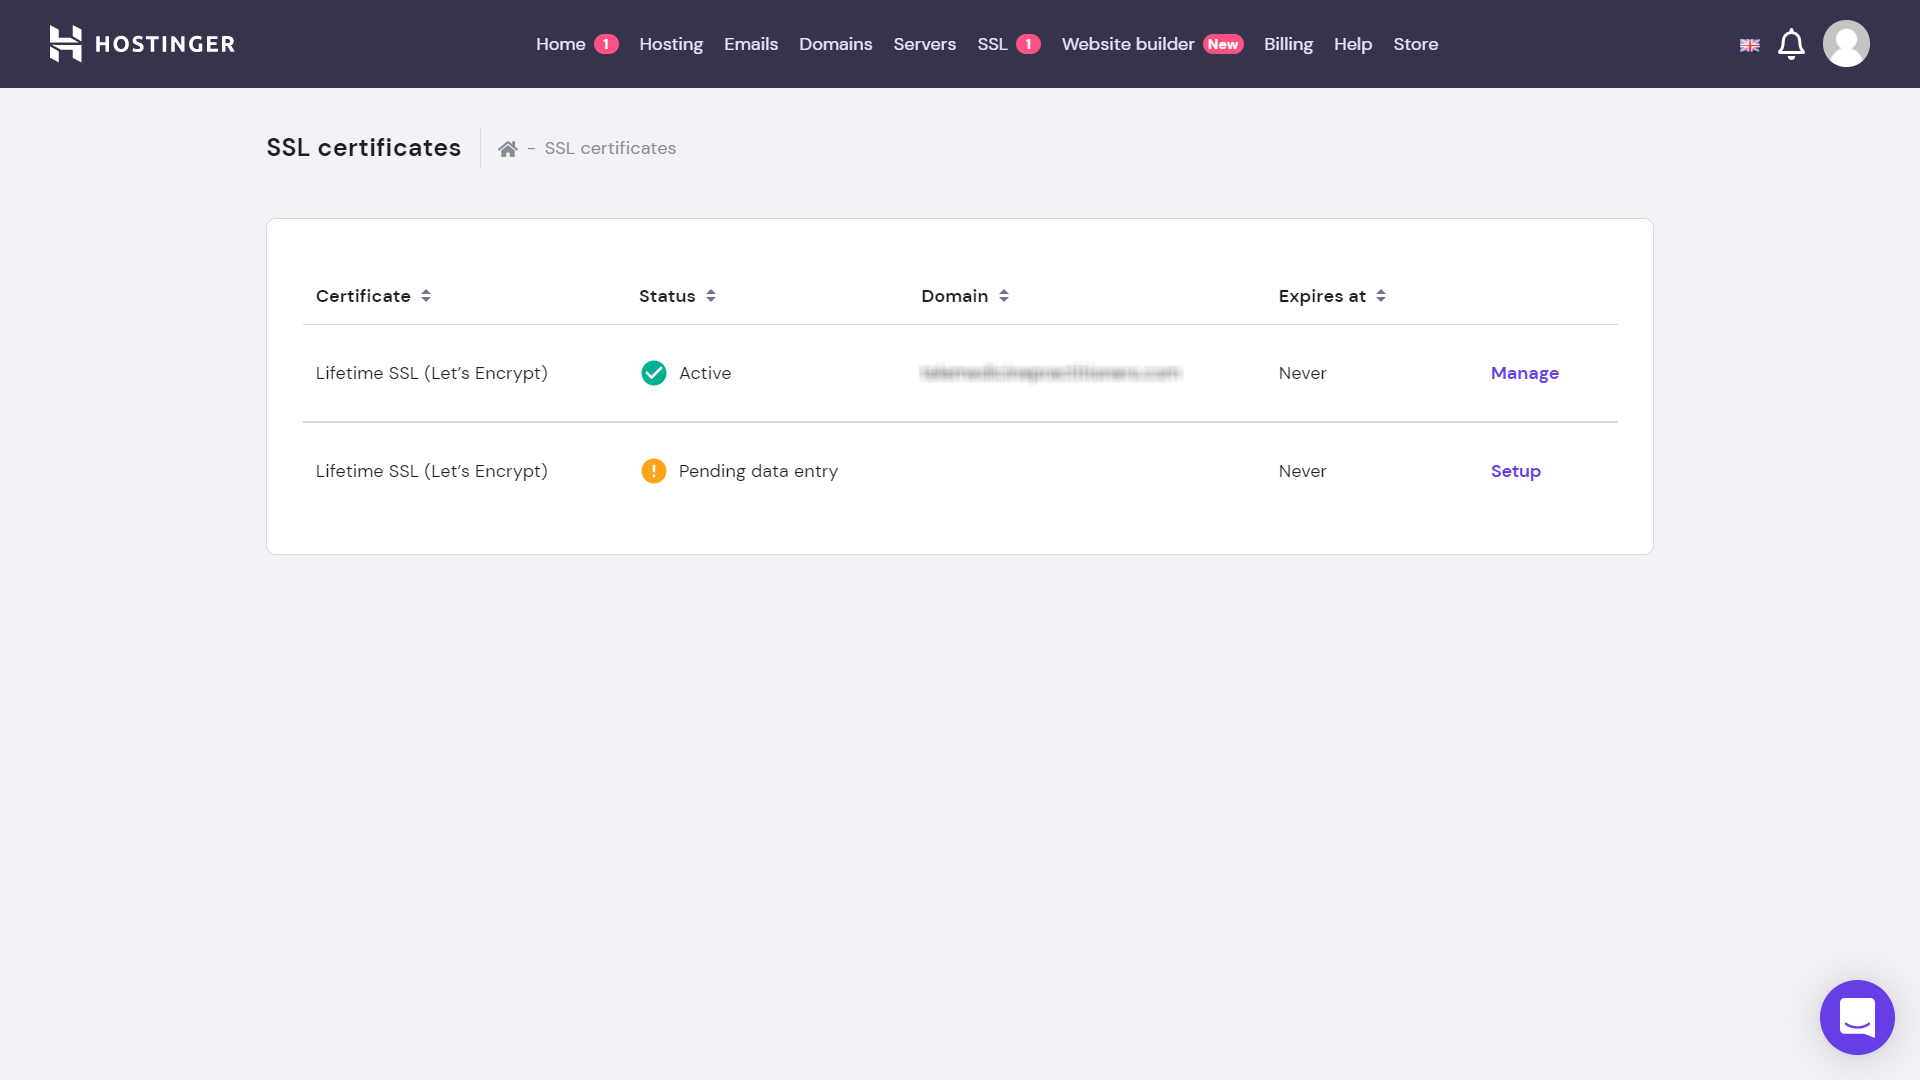This screenshot has width=1920, height=1080.
Task: Go to Domains in navigation
Action: click(835, 44)
